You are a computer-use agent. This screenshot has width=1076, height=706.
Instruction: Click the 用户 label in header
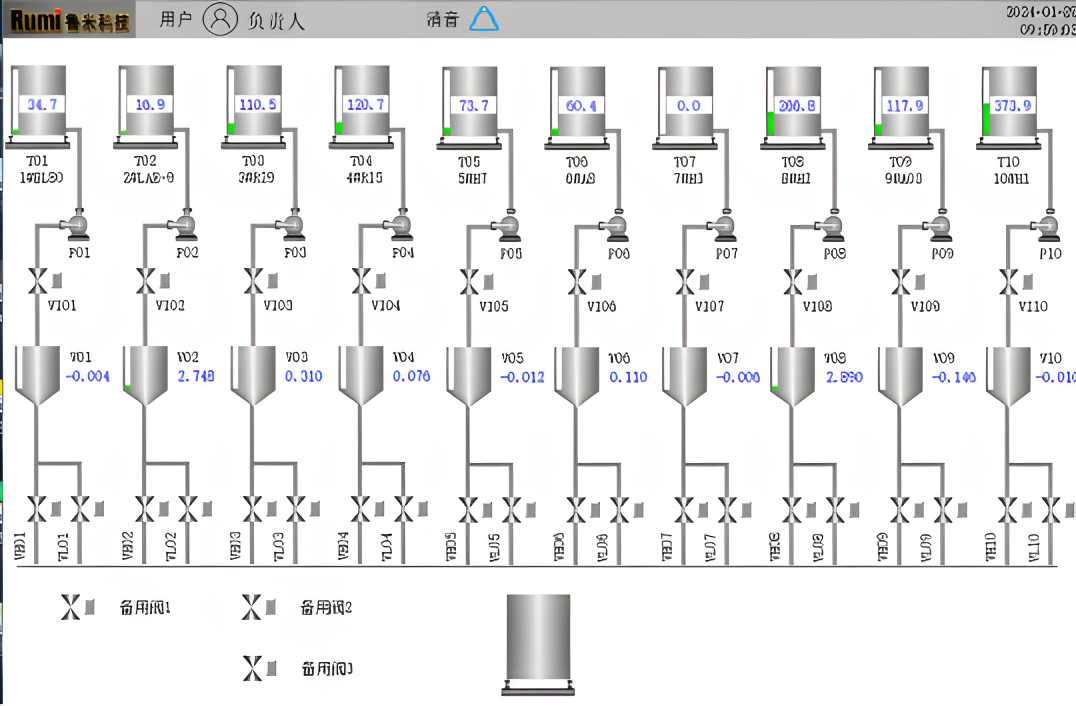[x=175, y=20]
